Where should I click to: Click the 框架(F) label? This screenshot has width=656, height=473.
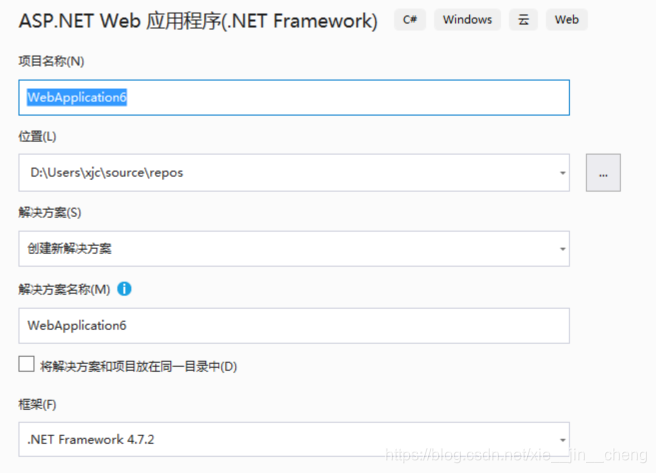(x=37, y=404)
